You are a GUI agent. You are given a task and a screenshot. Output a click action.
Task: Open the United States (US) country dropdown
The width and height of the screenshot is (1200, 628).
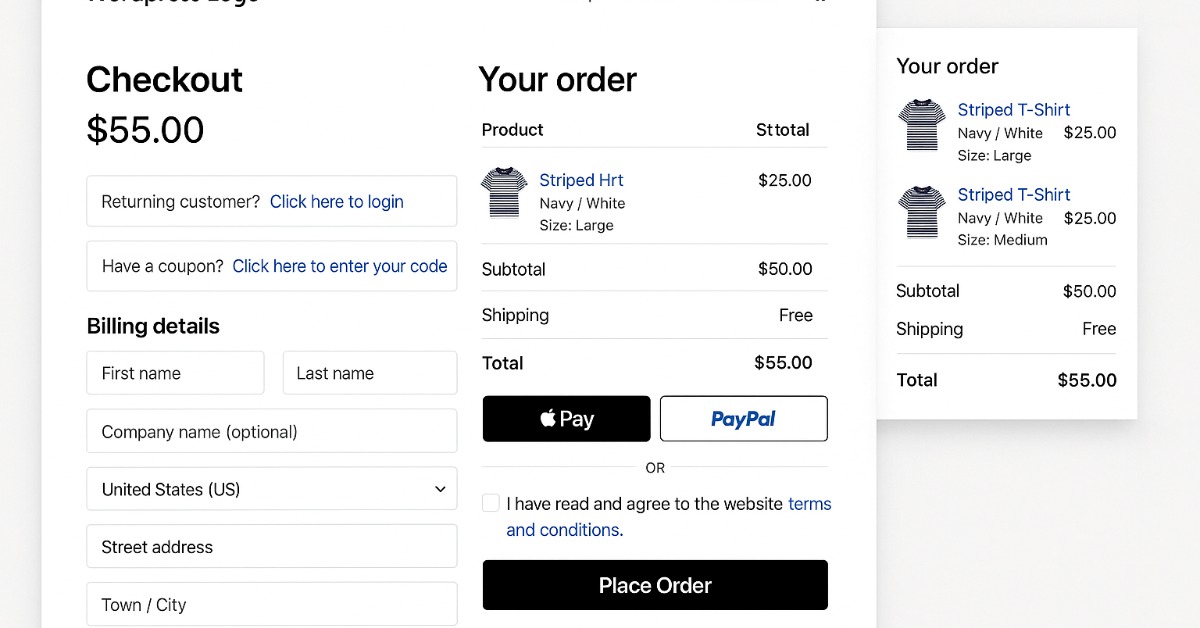(271, 489)
